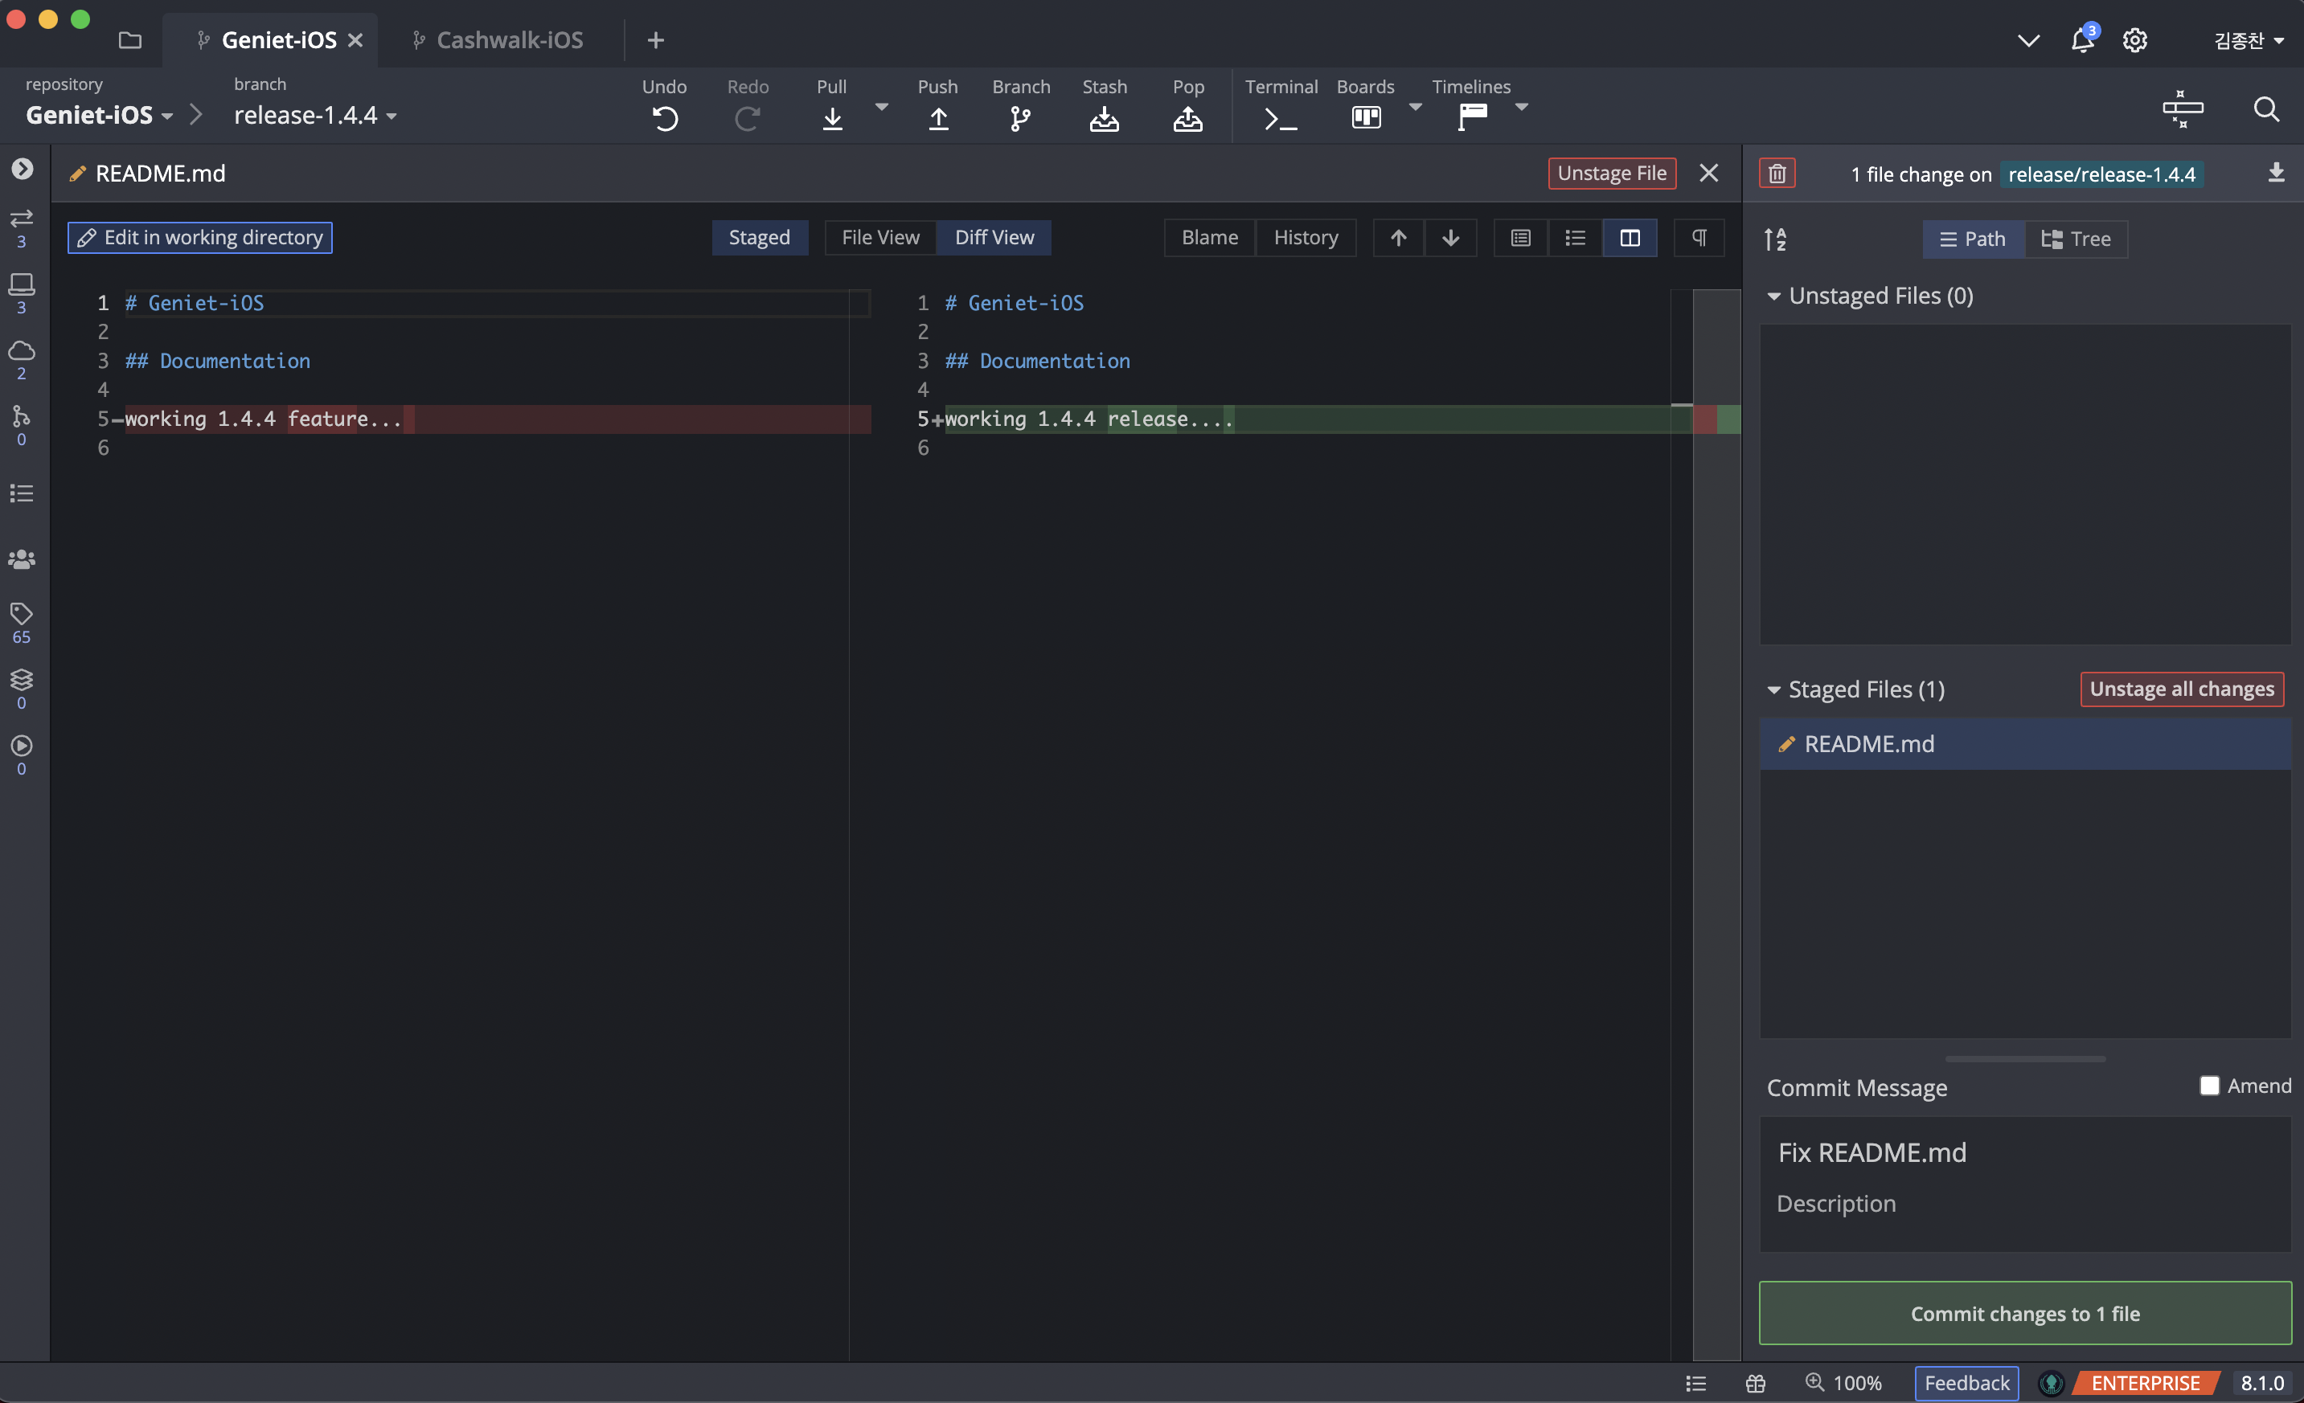Screen dimensions: 2304x1403
Task: Click the notification bell icon
Action: (2082, 40)
